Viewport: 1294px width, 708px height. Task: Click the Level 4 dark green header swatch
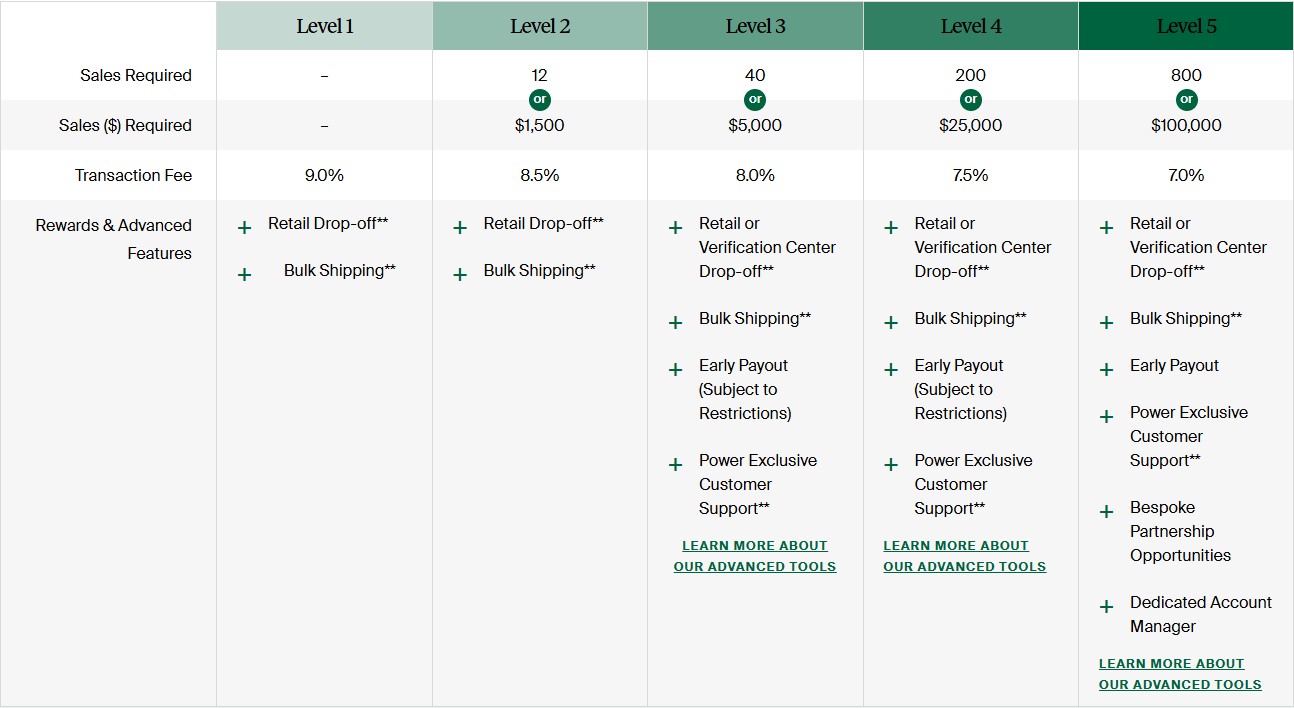[x=971, y=26]
